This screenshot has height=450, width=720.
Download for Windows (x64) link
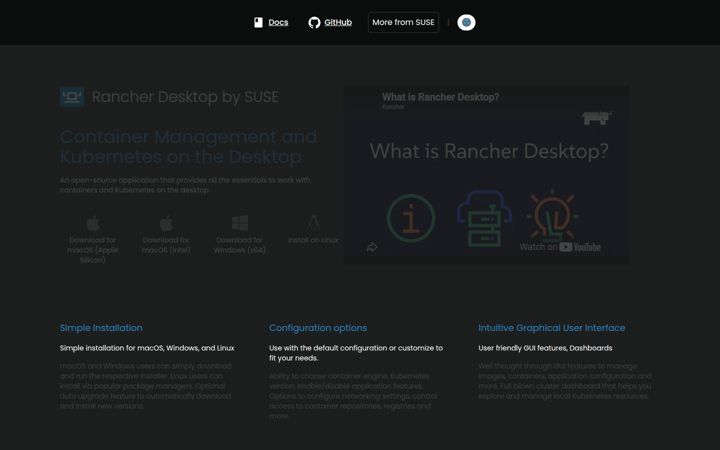(x=240, y=245)
